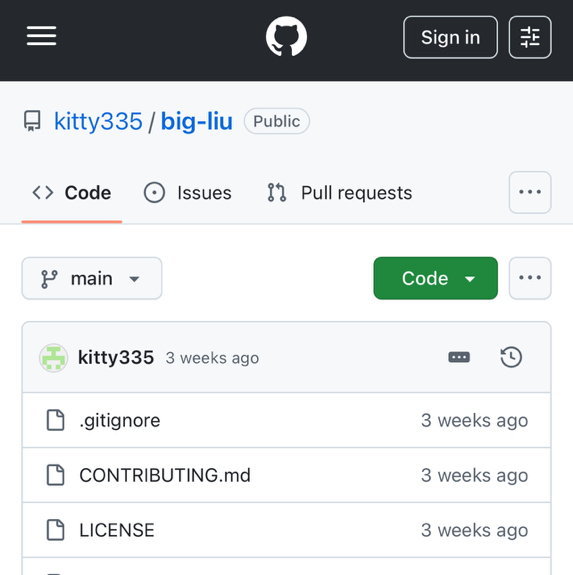This screenshot has width=573, height=575.
Task: Open kitty335 owner profile link
Action: click(x=98, y=121)
